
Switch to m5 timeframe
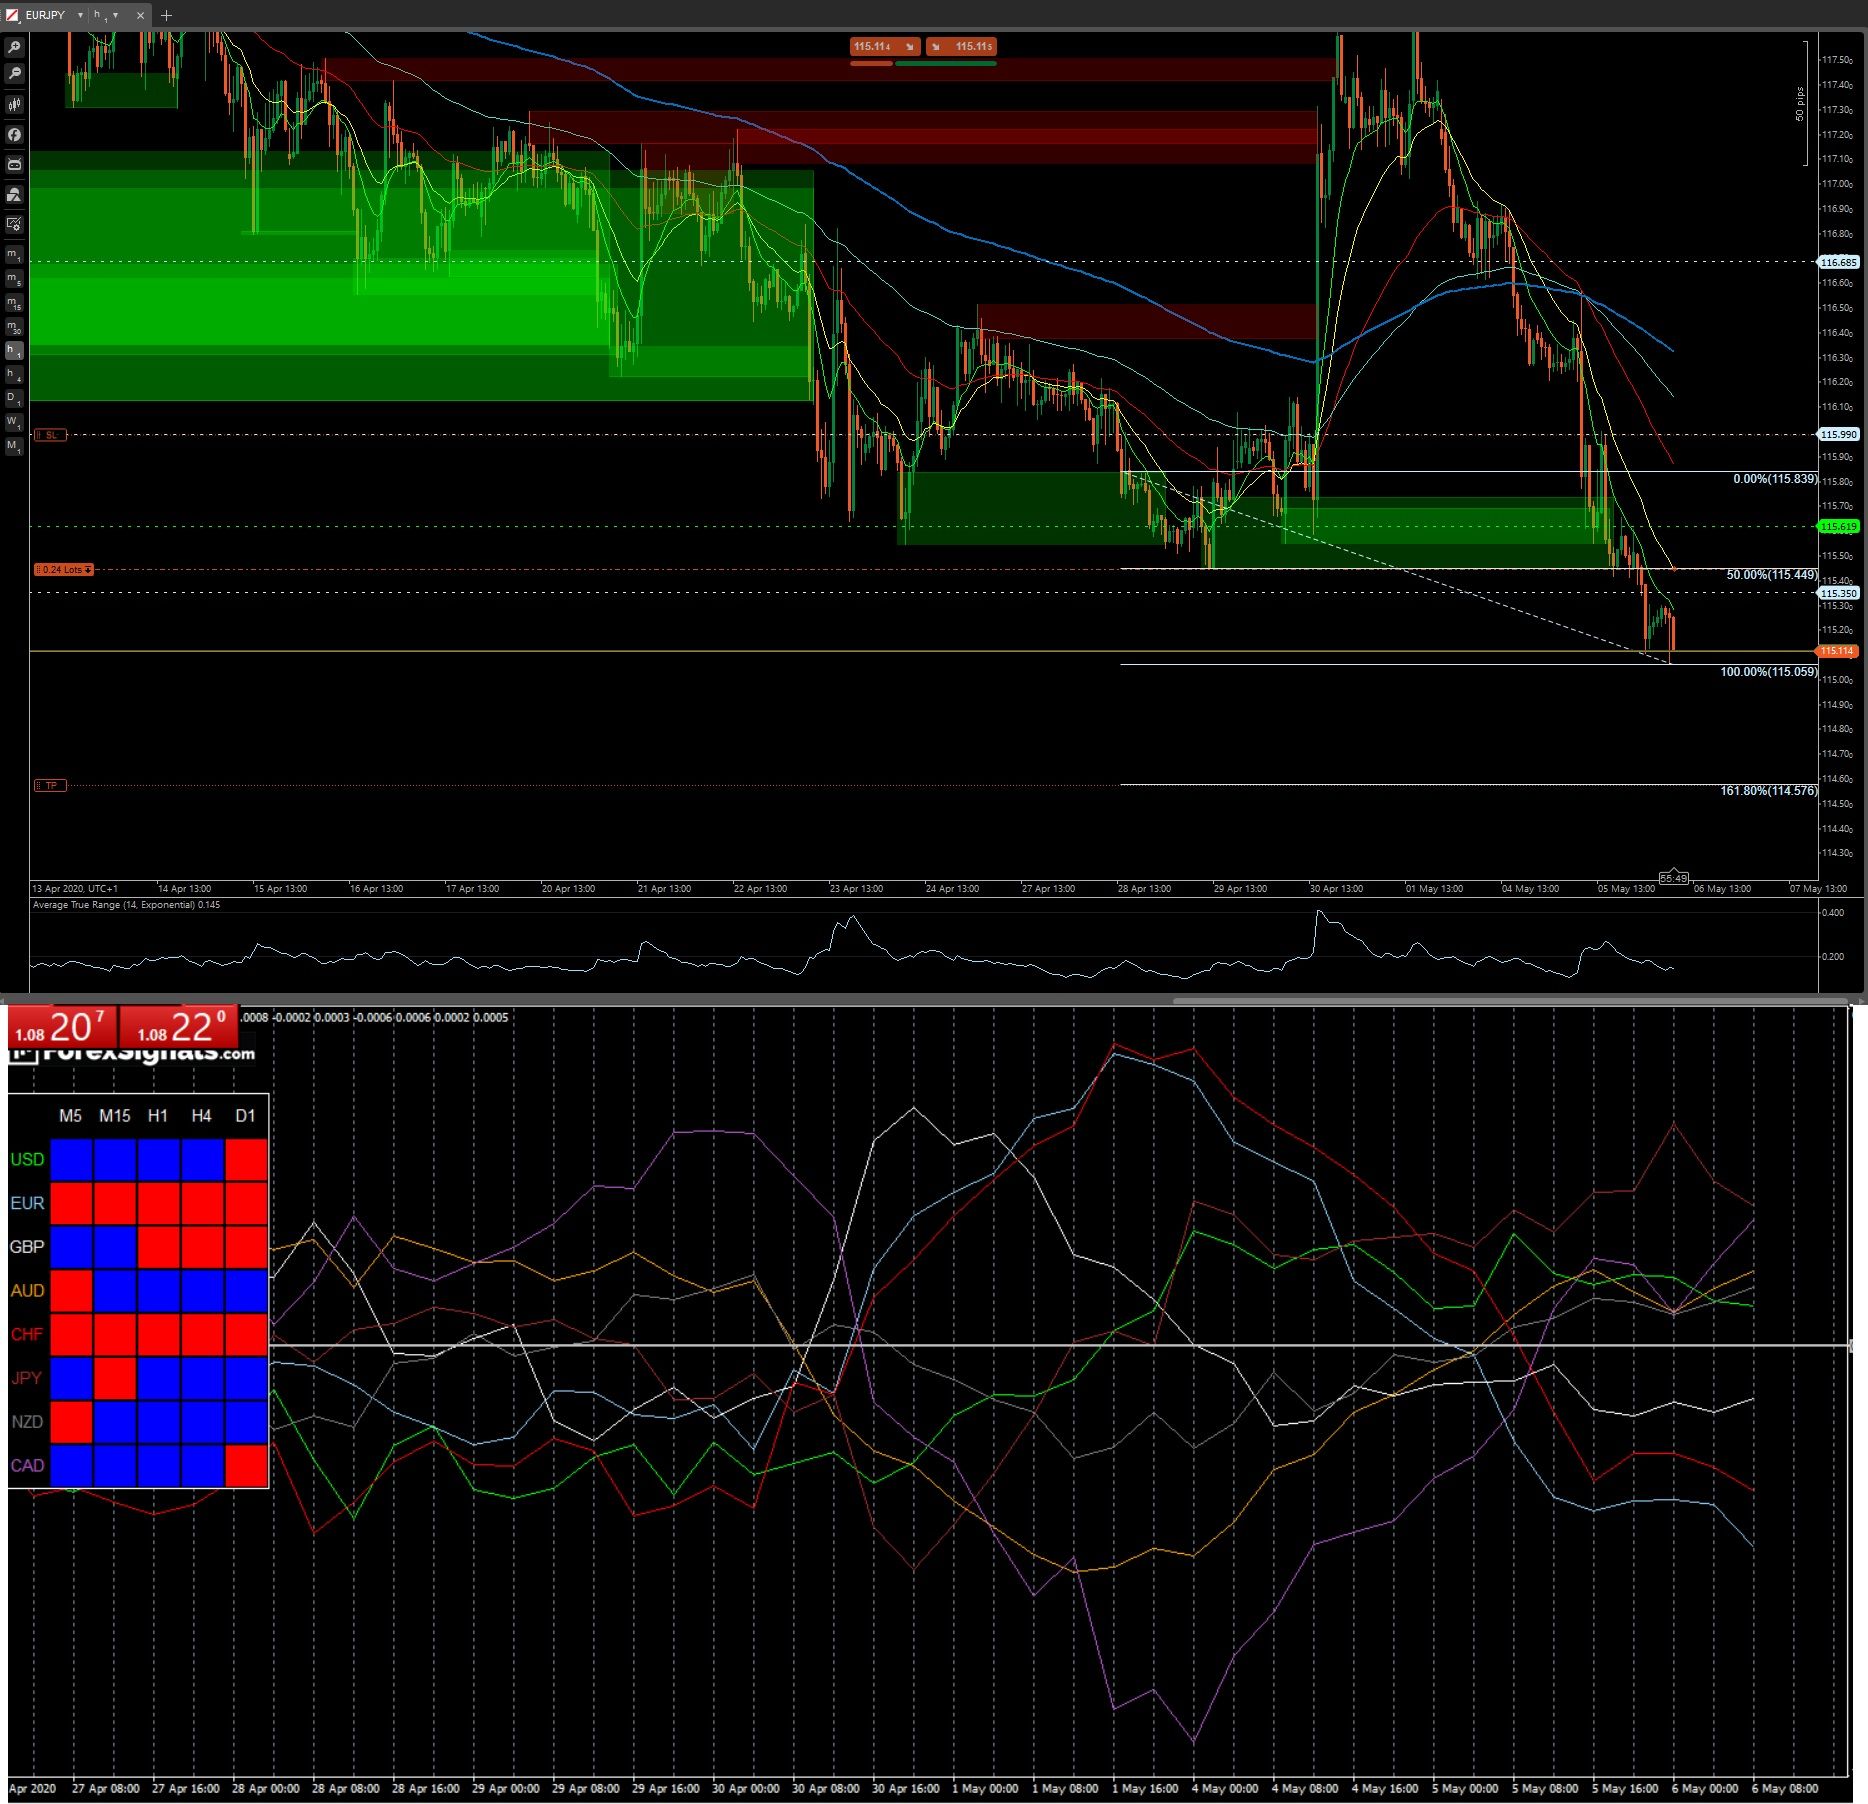point(14,280)
